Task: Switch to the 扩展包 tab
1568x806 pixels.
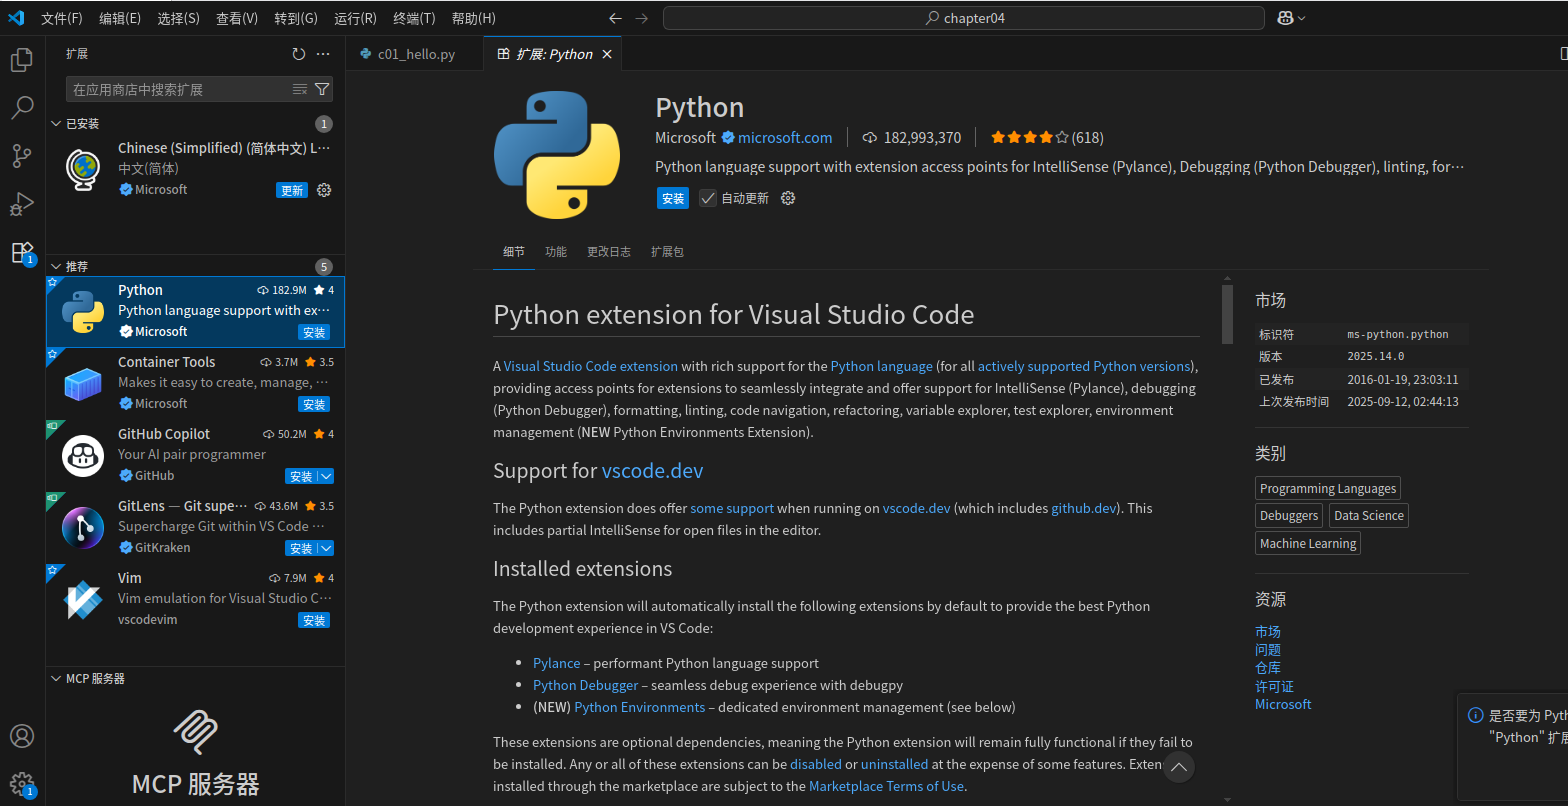Action: [x=667, y=252]
